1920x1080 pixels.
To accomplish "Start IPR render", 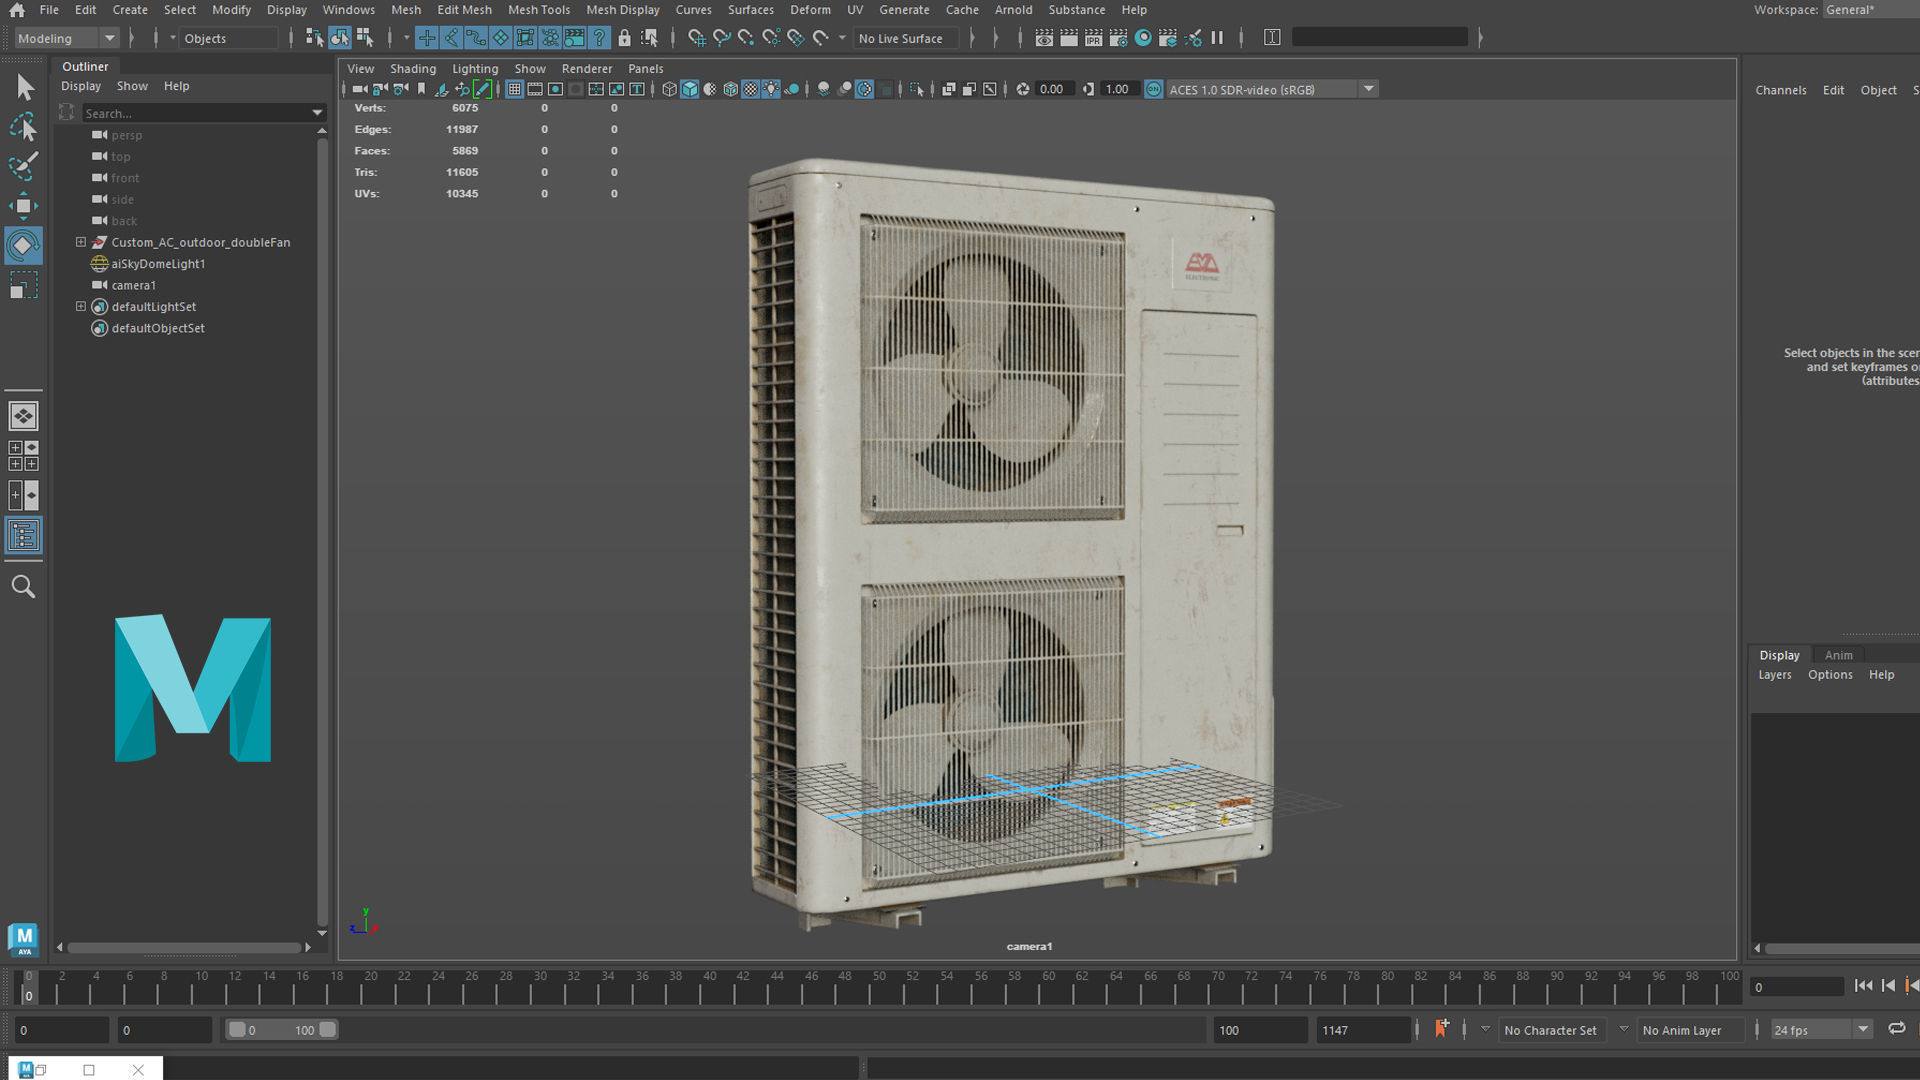I will 1093,38.
